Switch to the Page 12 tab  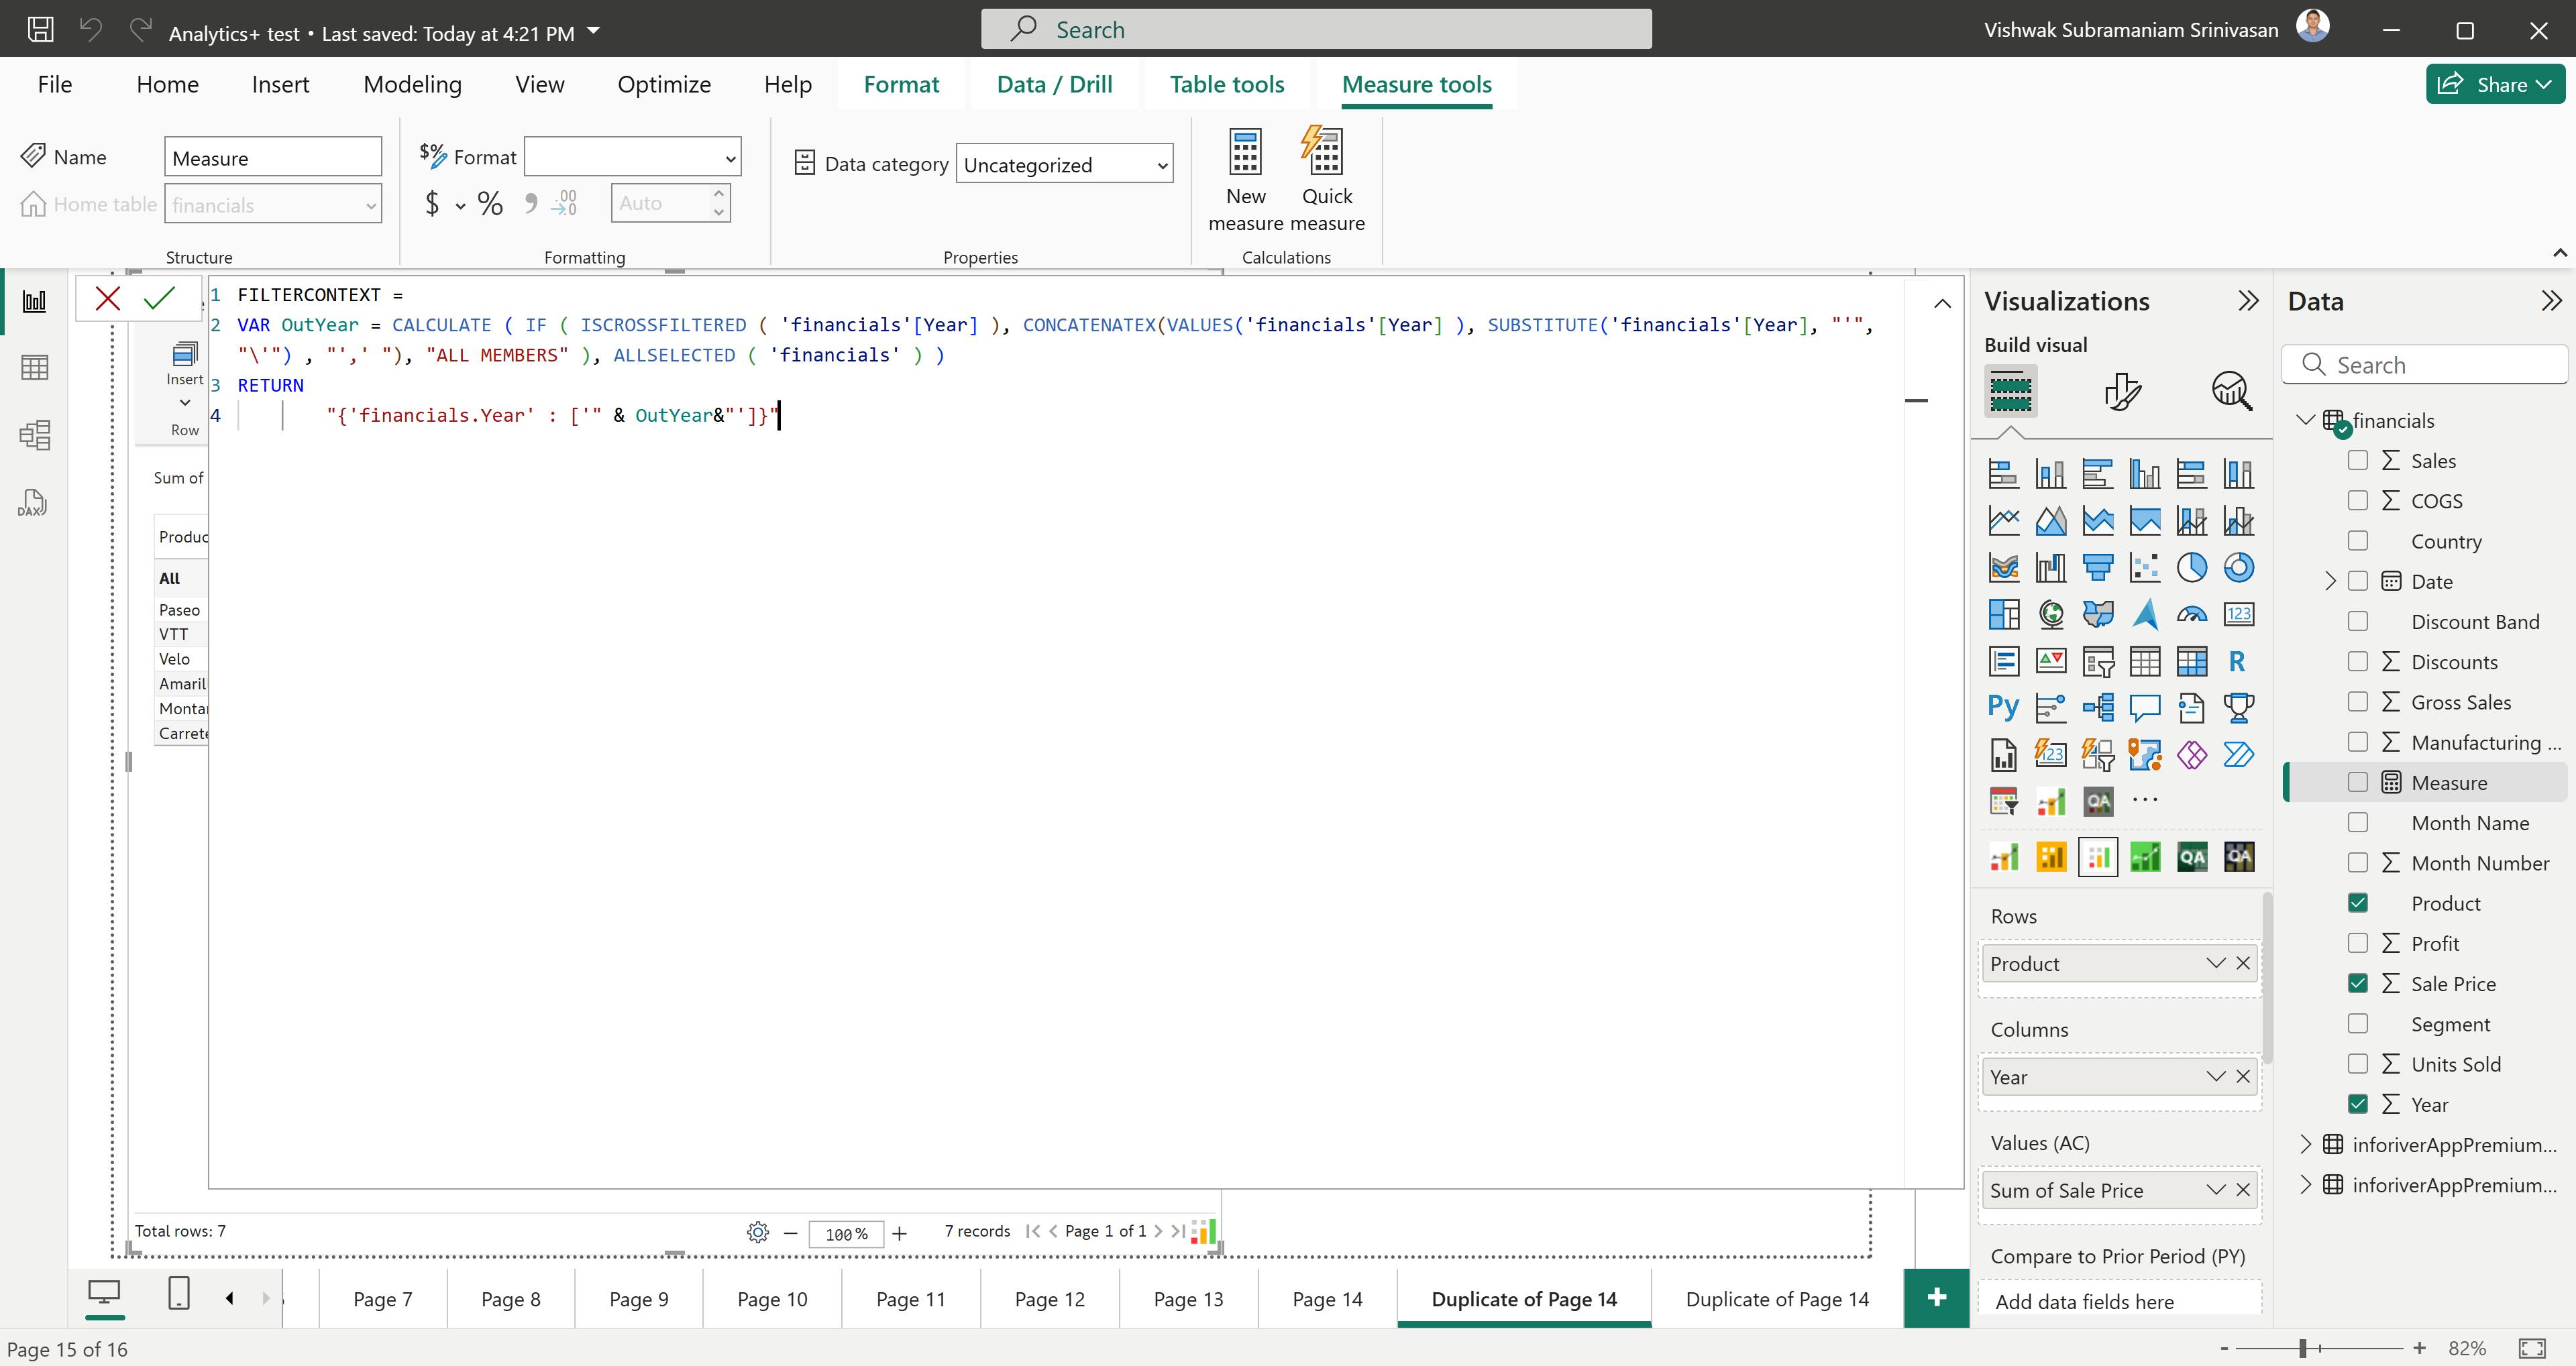[1049, 1299]
